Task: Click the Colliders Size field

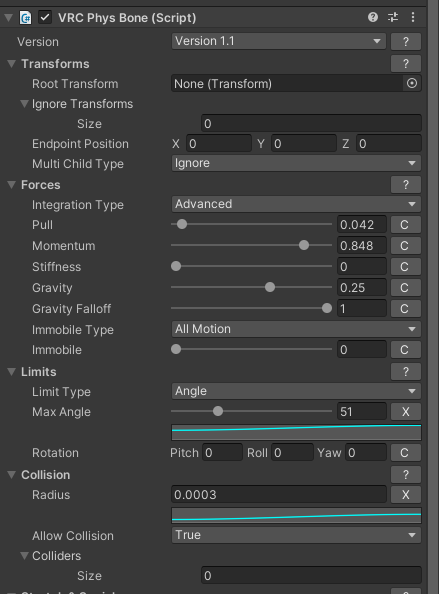Action: [311, 575]
